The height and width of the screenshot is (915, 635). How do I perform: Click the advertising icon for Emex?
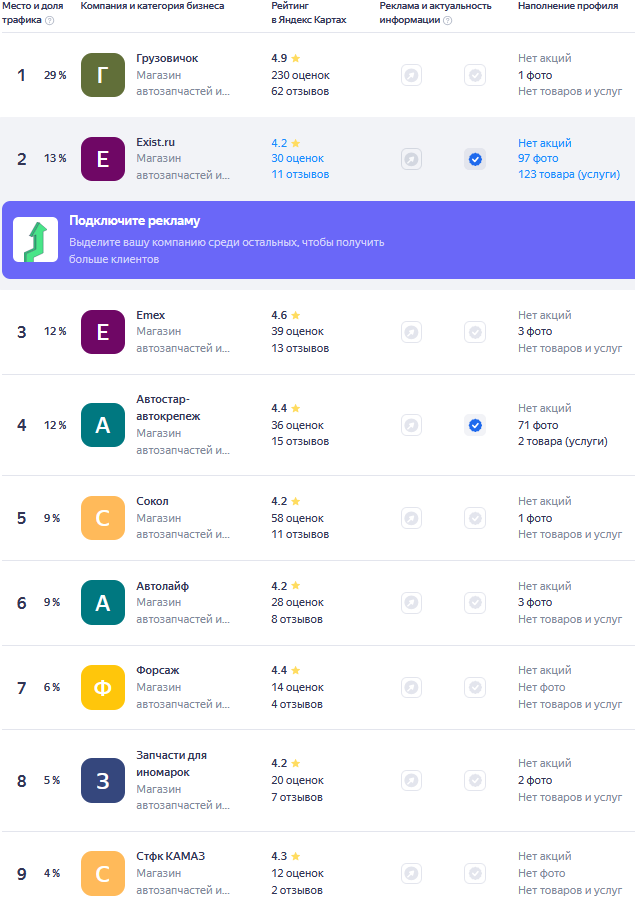point(411,332)
